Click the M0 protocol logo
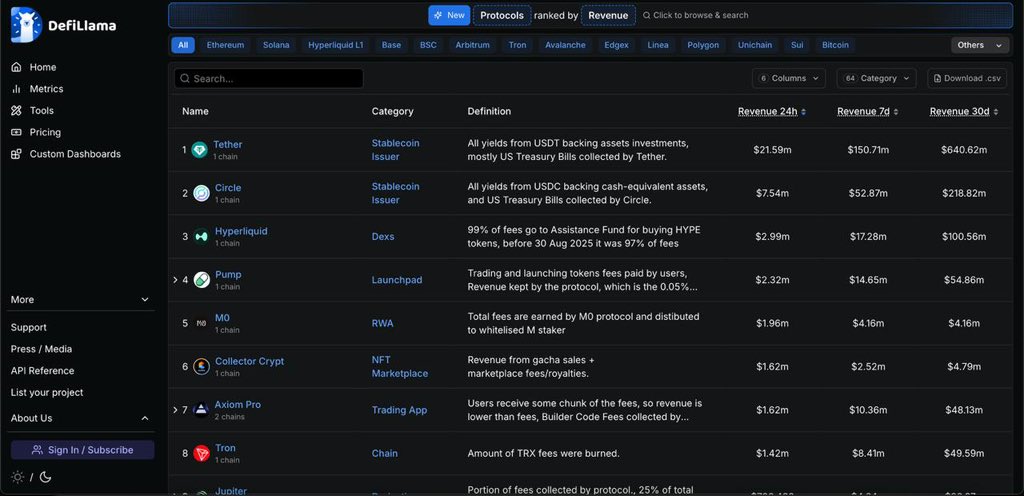 click(202, 323)
